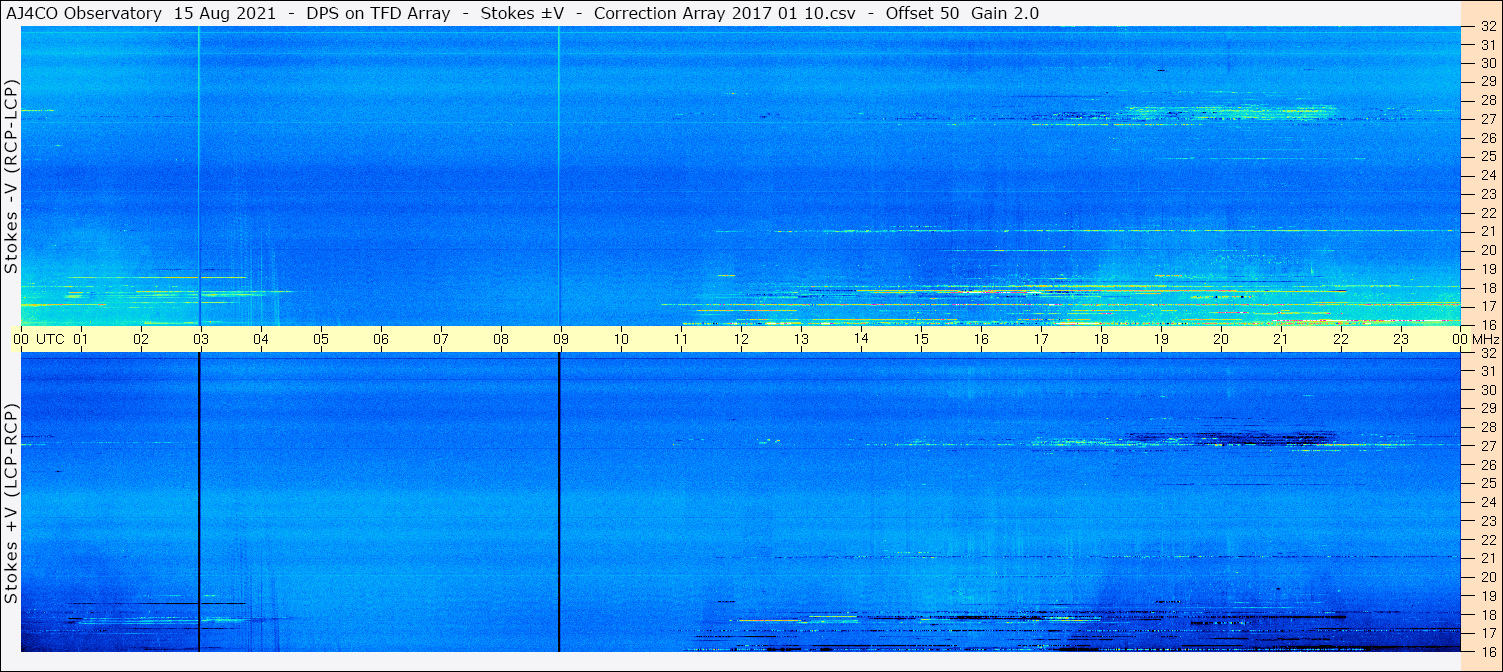
Task: Click the 22 MHz tick of Stokes +V panel
Action: point(1488,540)
